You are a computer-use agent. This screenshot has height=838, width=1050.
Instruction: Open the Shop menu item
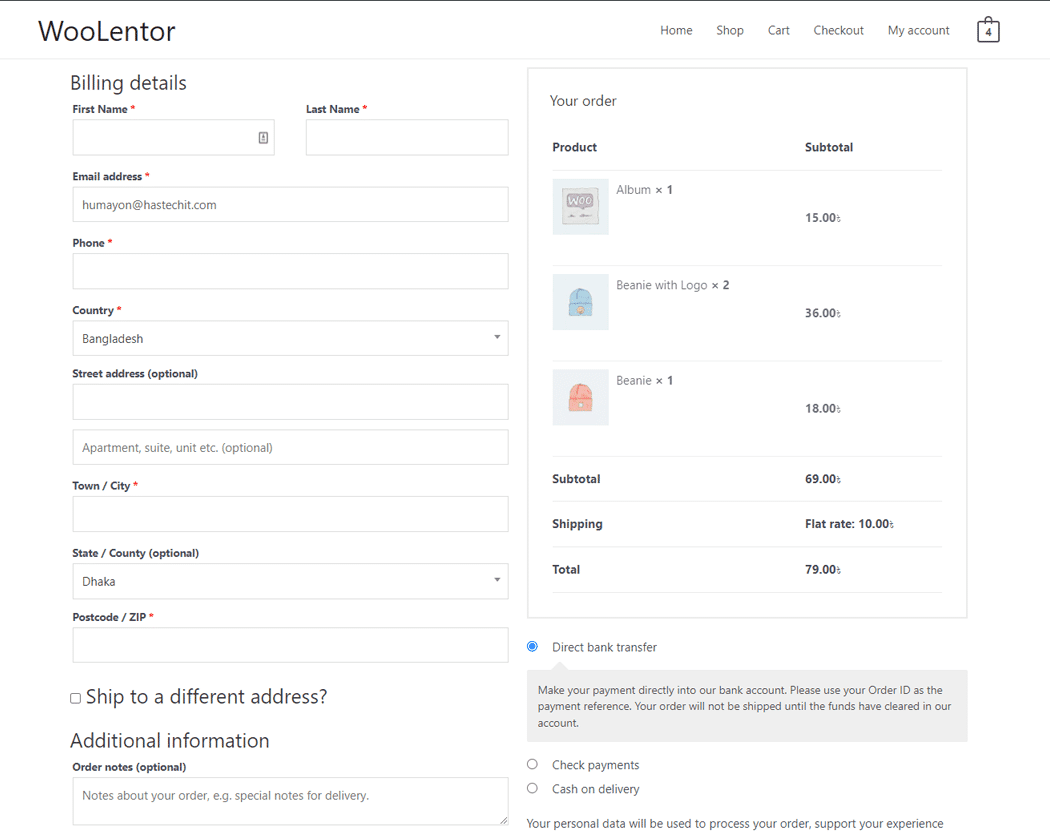click(729, 31)
